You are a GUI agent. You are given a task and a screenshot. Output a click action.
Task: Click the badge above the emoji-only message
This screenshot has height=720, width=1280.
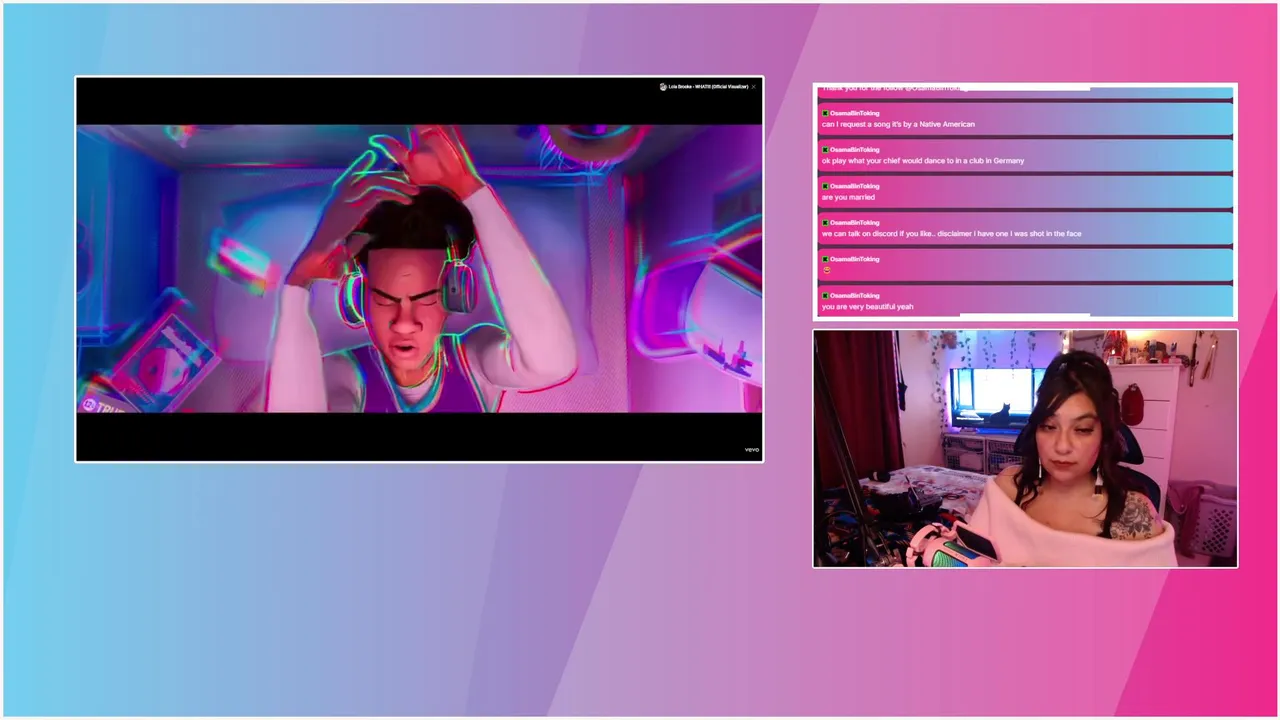click(825, 259)
